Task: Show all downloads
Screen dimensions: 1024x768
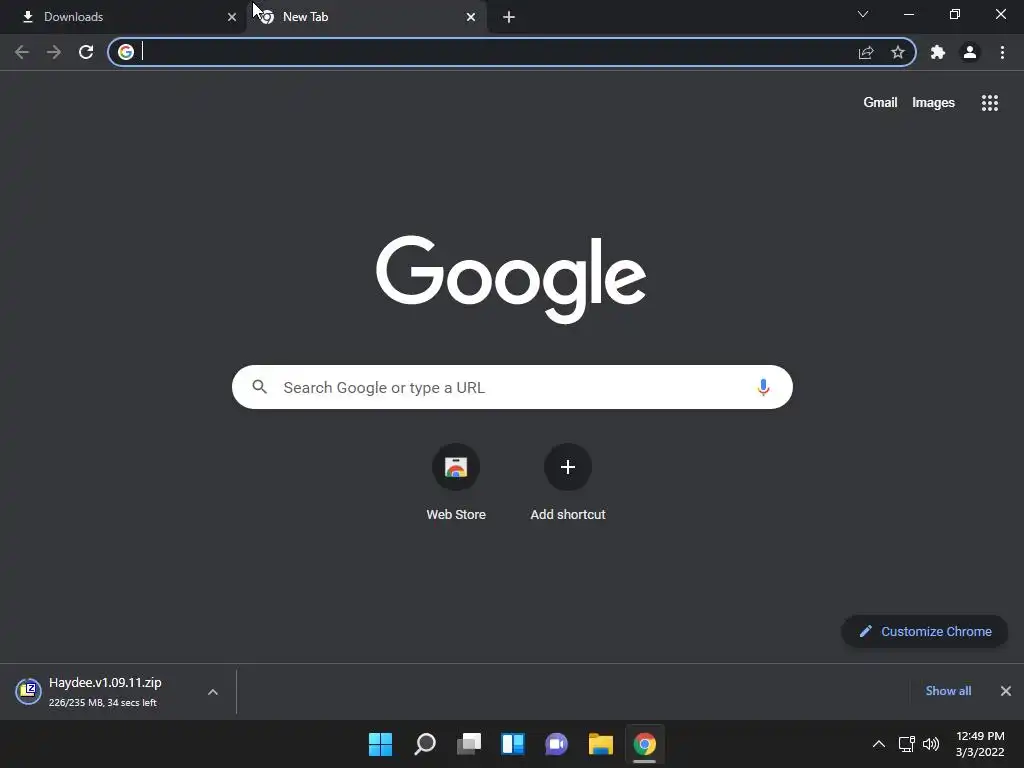Action: [948, 691]
